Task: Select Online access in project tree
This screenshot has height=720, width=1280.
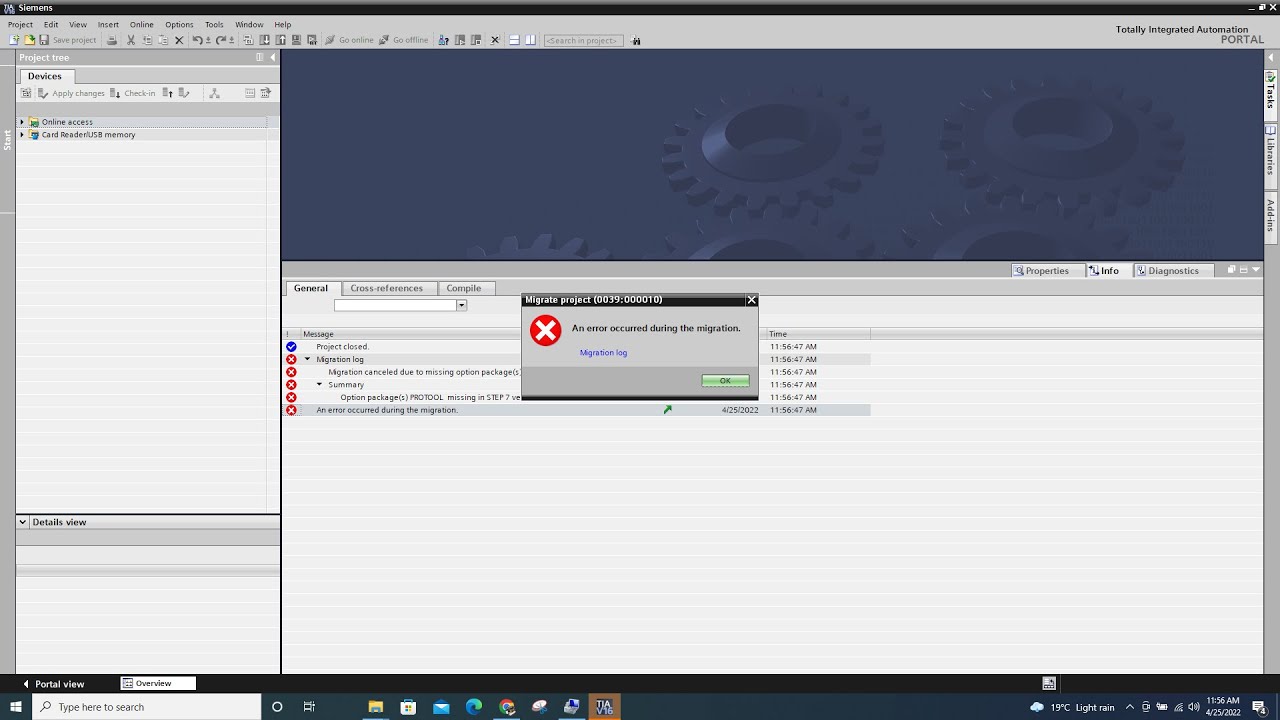Action: pyautogui.click(x=67, y=122)
